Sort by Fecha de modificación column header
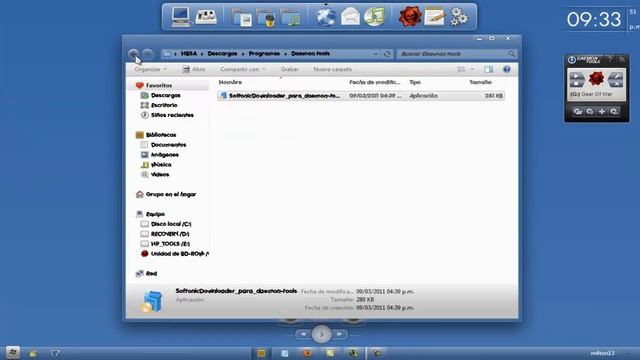Image resolution: width=640 pixels, height=360 pixels. coord(374,82)
